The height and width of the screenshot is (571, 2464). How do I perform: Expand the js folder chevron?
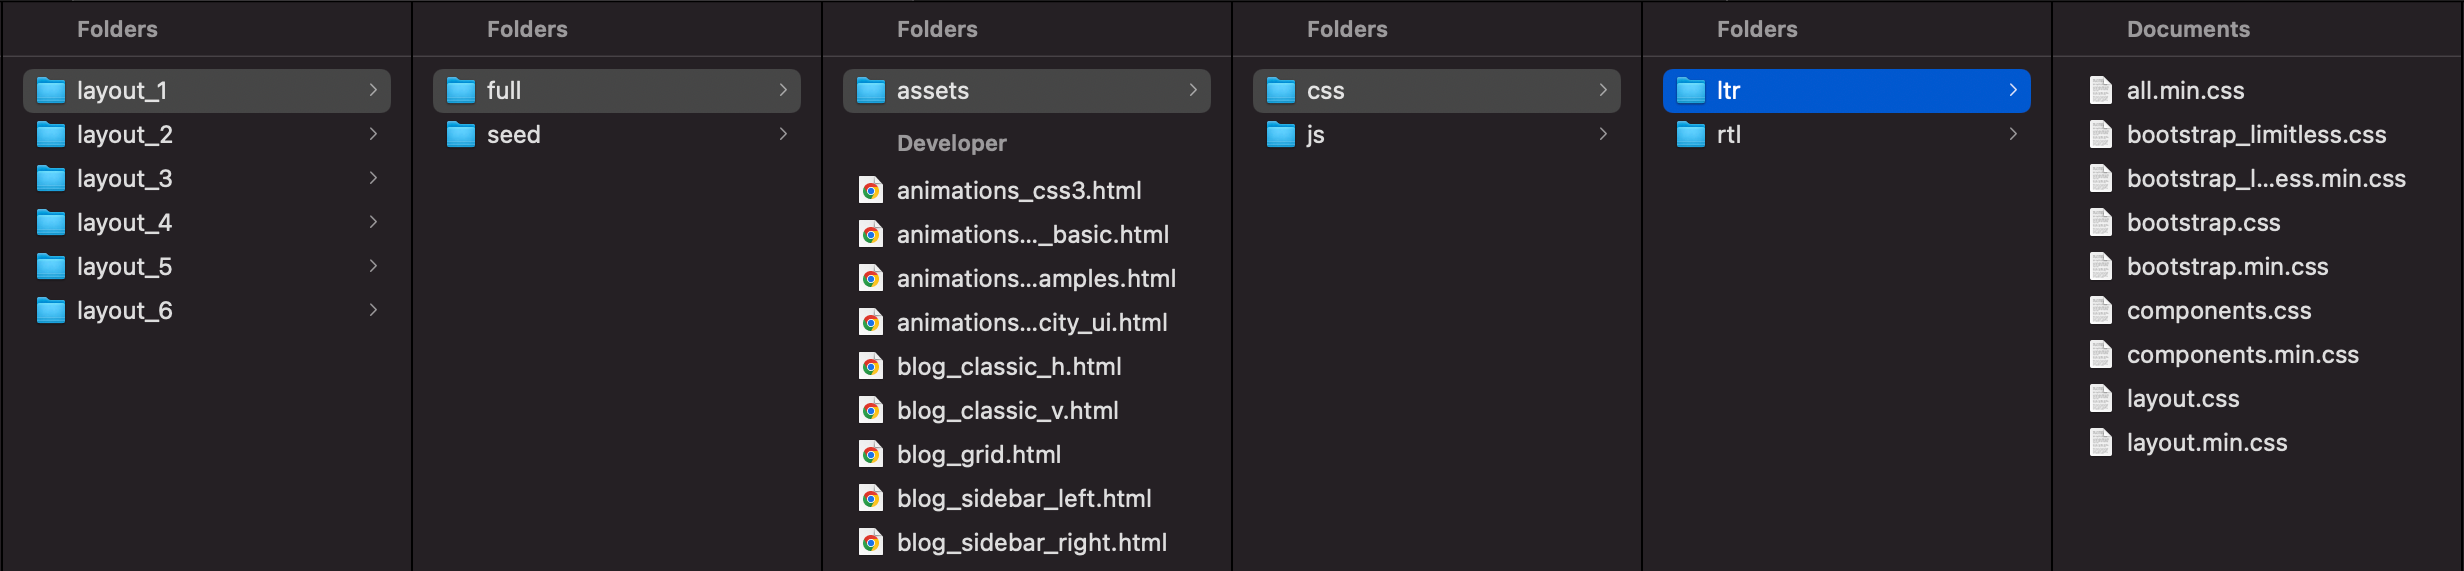click(x=1603, y=134)
